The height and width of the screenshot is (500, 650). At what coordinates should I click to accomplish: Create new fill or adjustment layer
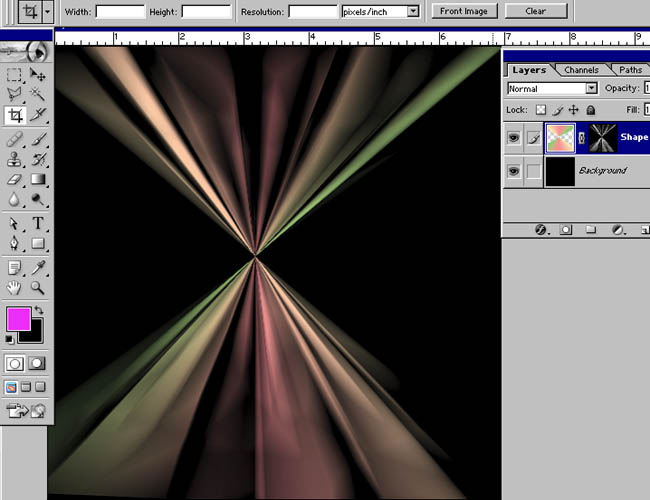click(618, 230)
